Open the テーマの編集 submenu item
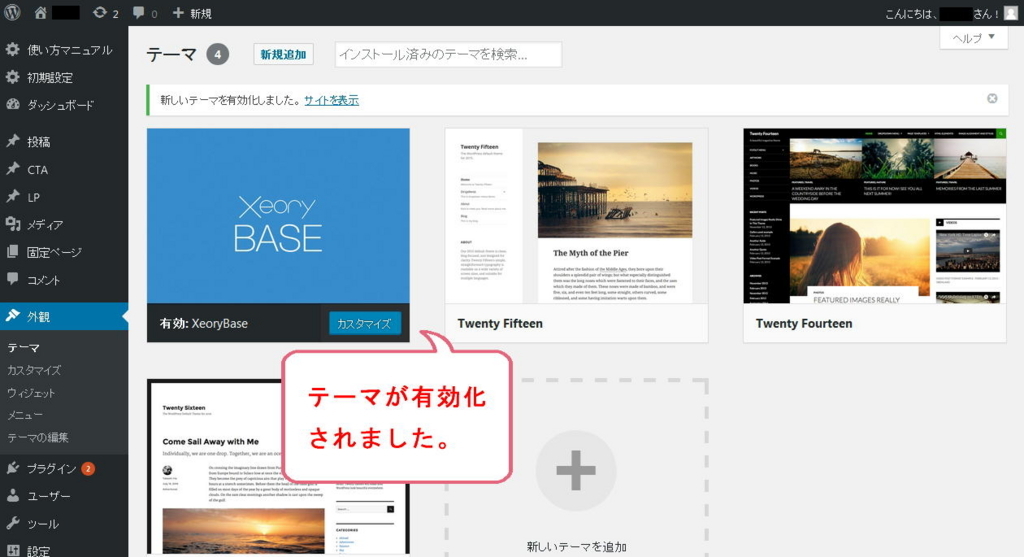The width and height of the screenshot is (1024, 557). [x=37, y=437]
